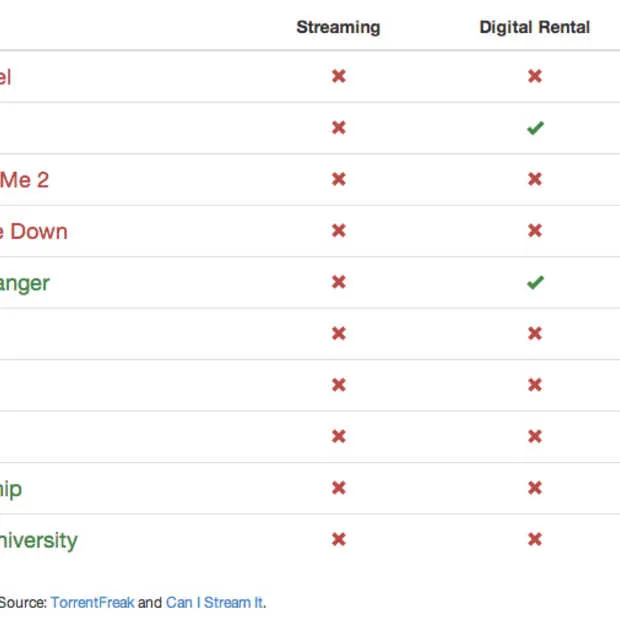The height and width of the screenshot is (620, 620).
Task: Open the Can I Stream It link
Action: [x=215, y=603]
